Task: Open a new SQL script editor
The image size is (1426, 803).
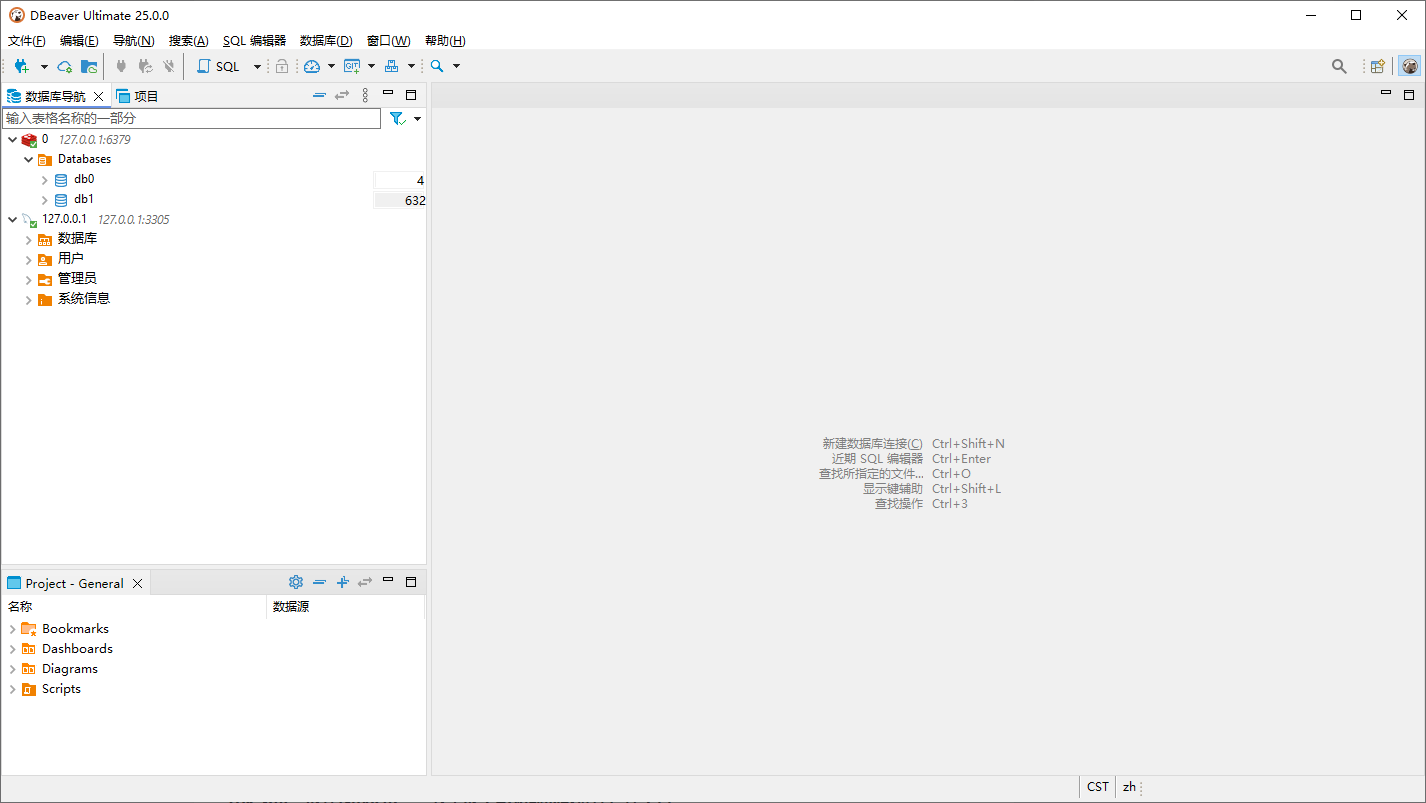Action: pos(219,66)
